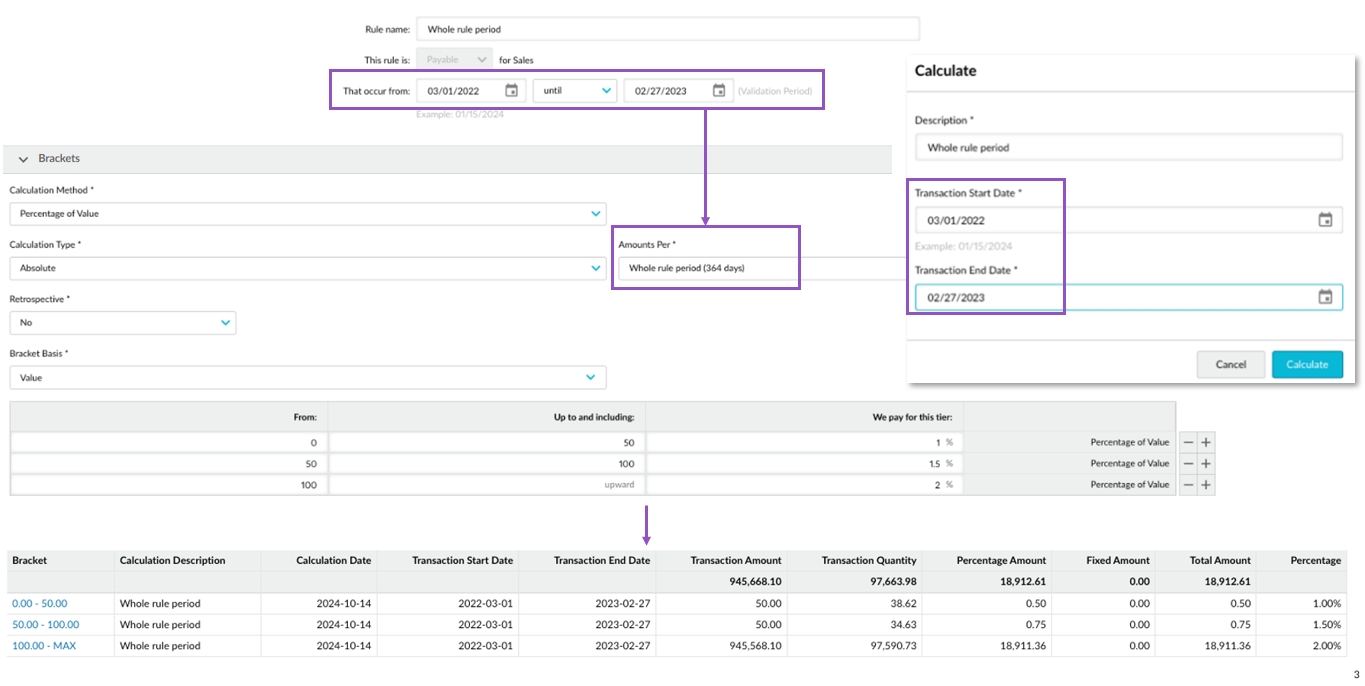Remove the first bracket tier with minus
1365x686 pixels.
point(1188,442)
